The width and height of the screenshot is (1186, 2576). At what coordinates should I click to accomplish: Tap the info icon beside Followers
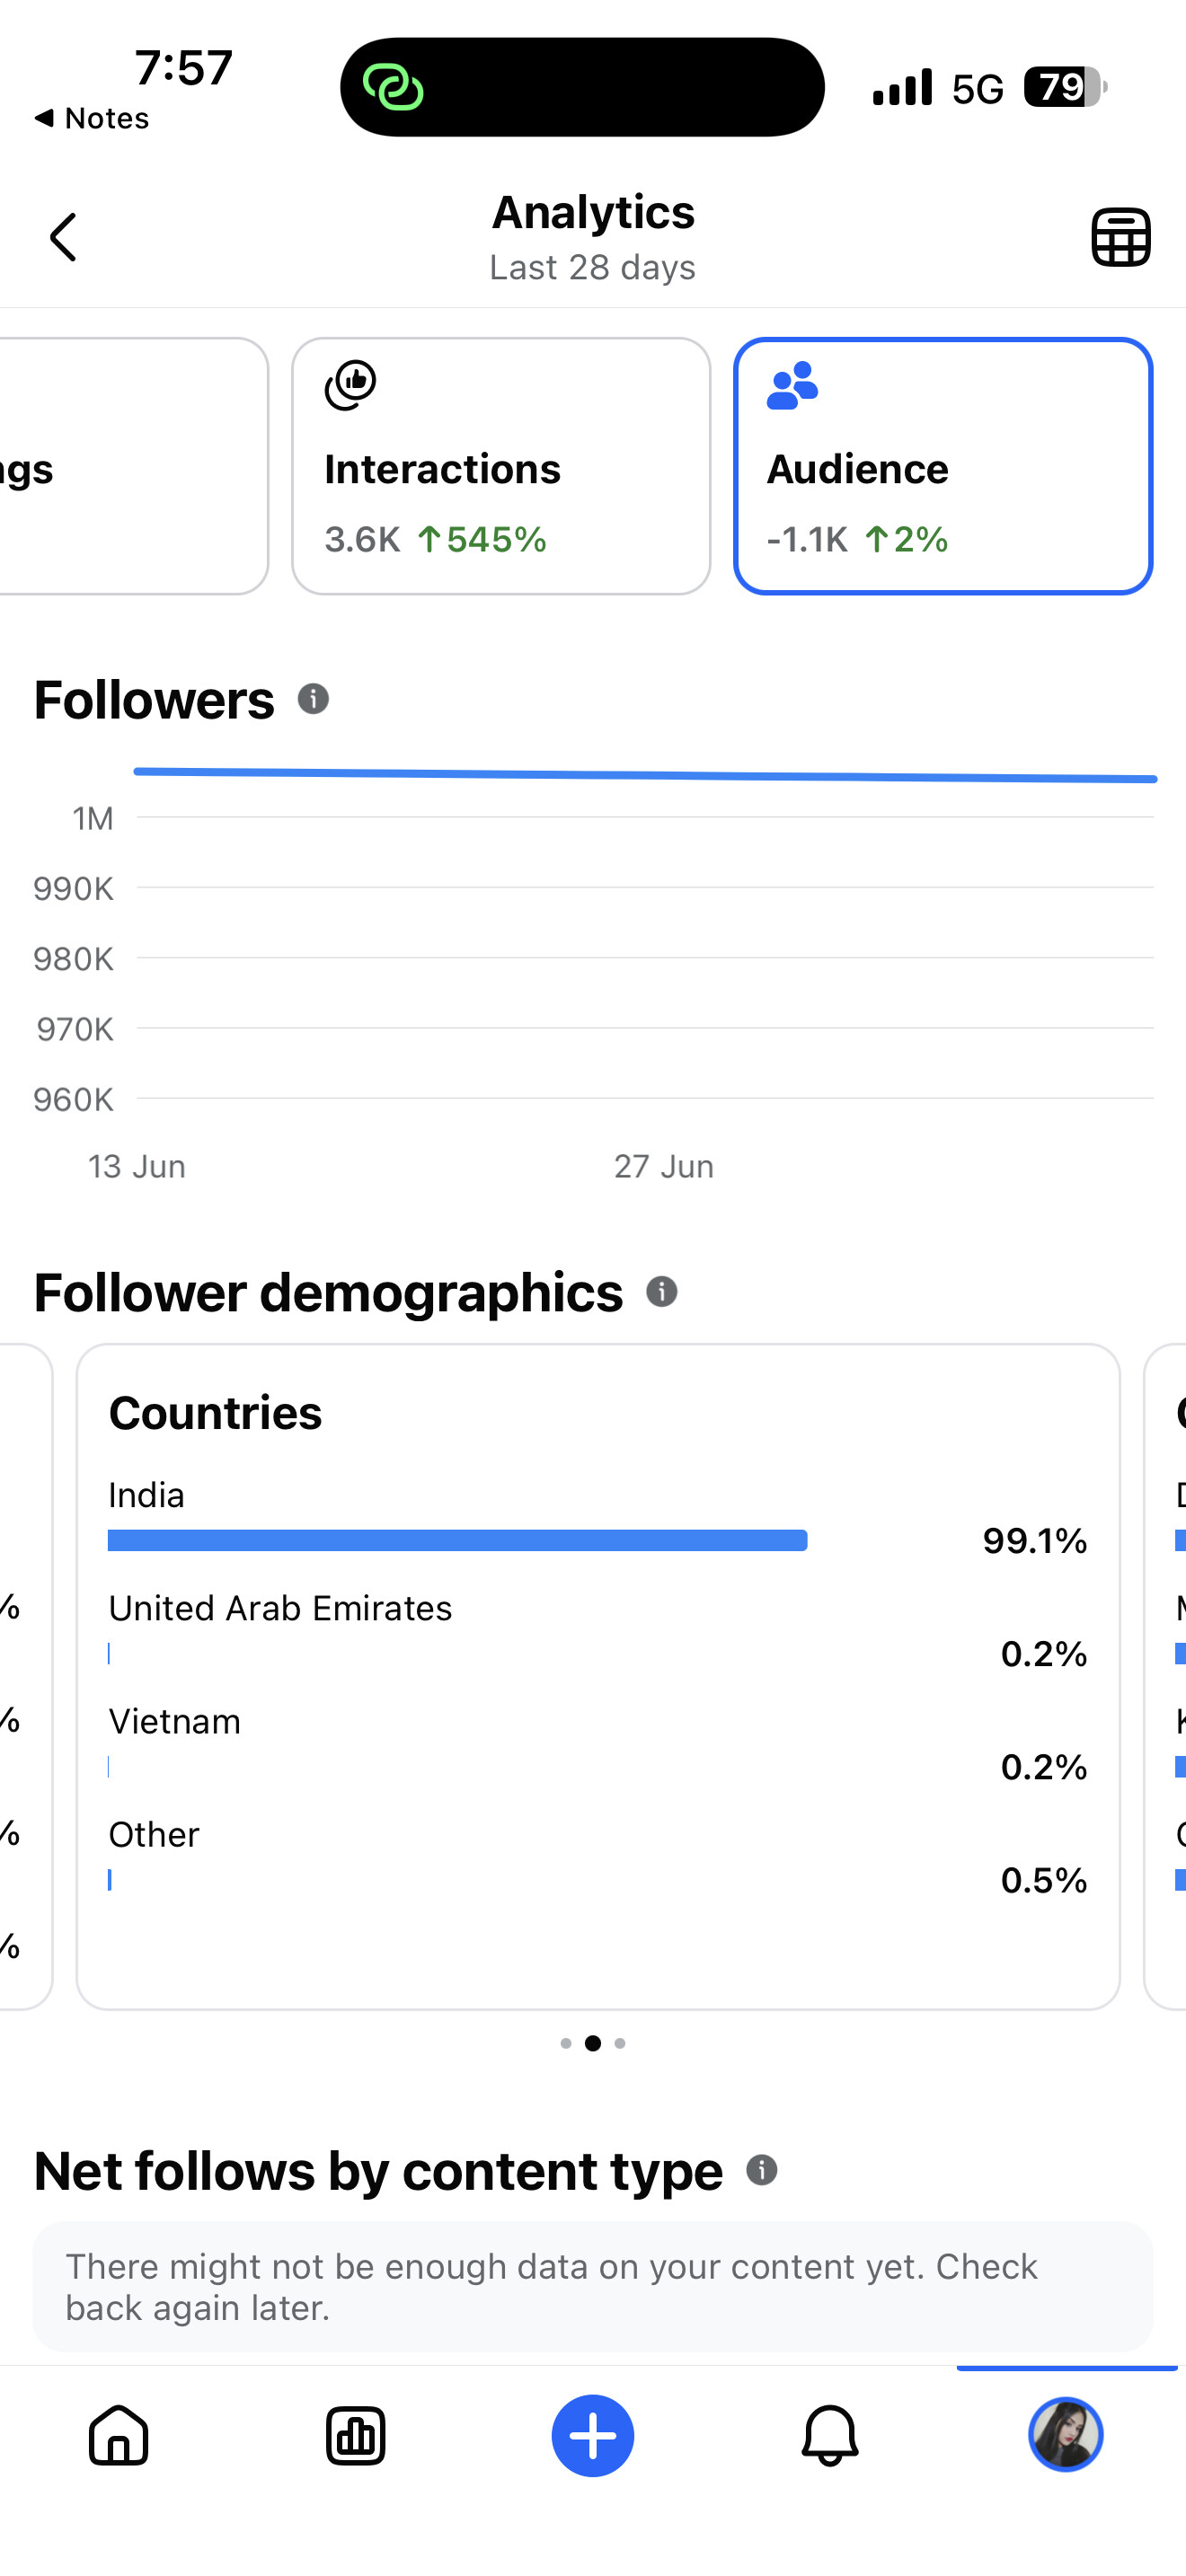pyautogui.click(x=313, y=699)
